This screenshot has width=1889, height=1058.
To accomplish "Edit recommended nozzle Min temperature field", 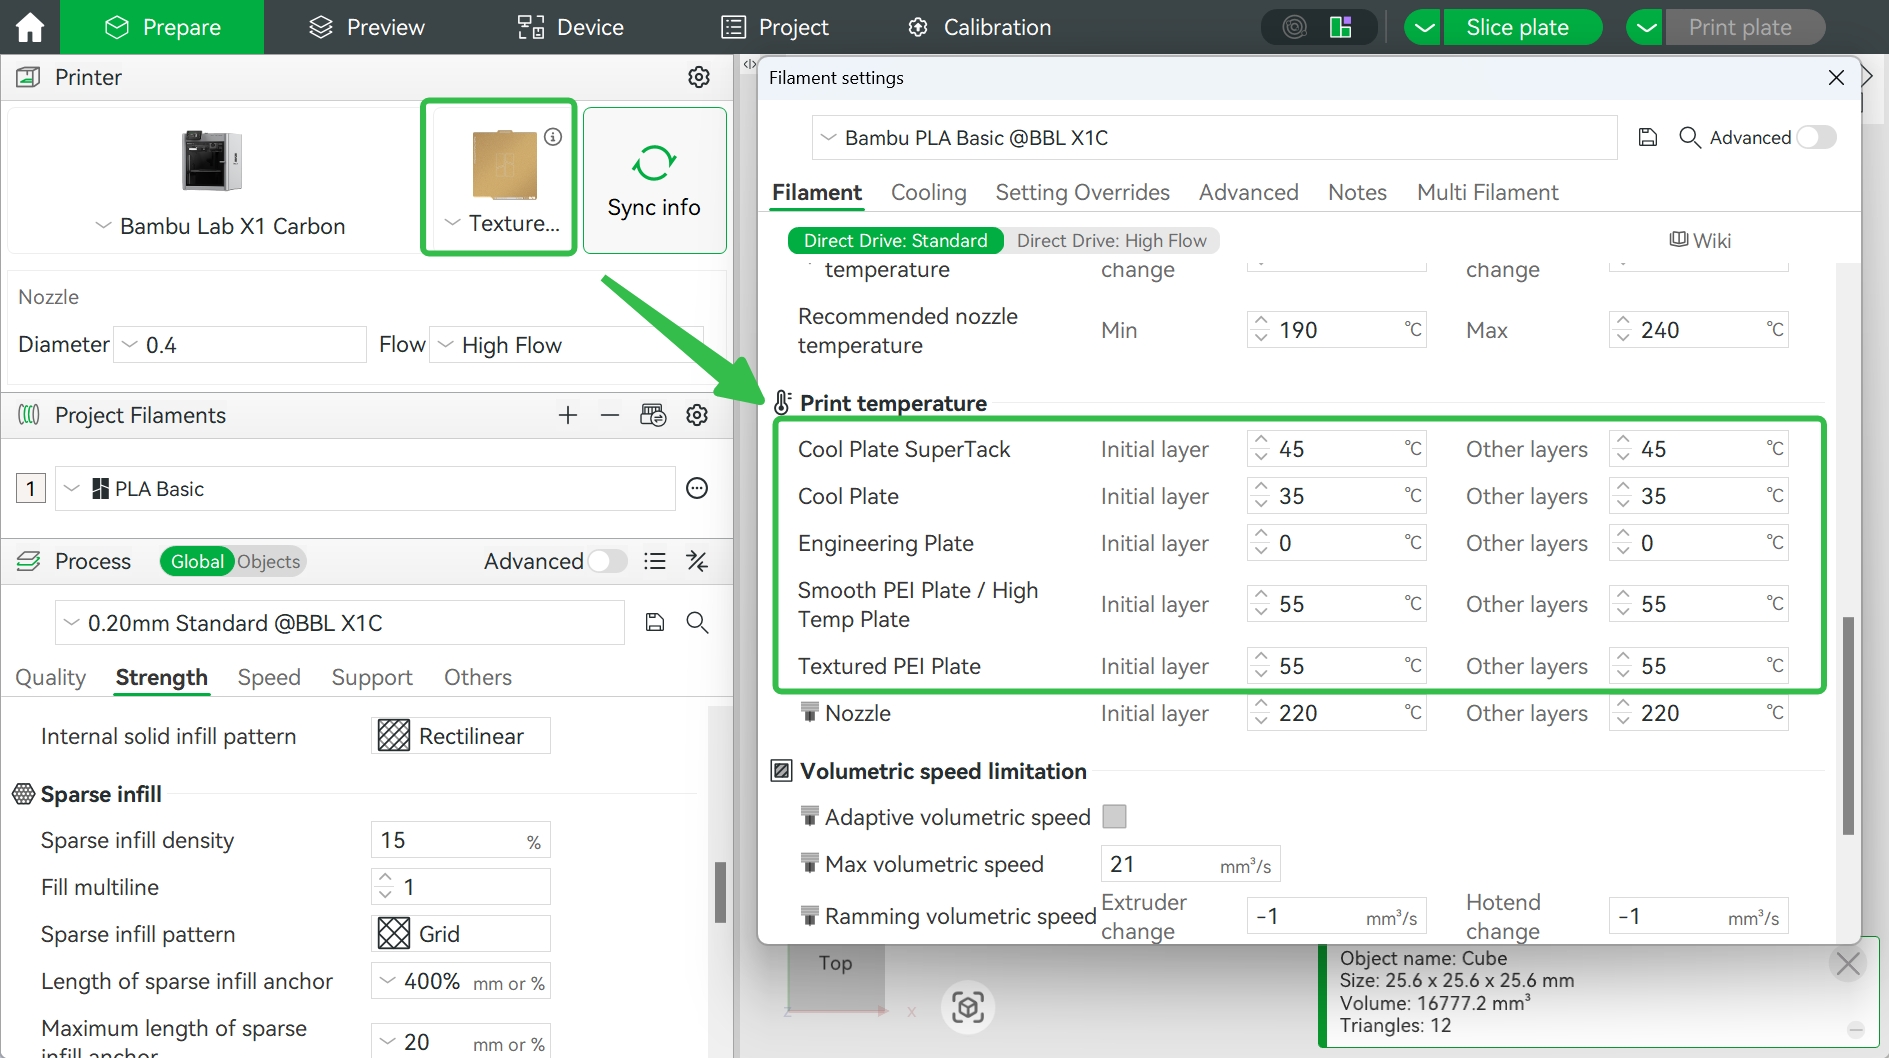I will coord(1337,330).
